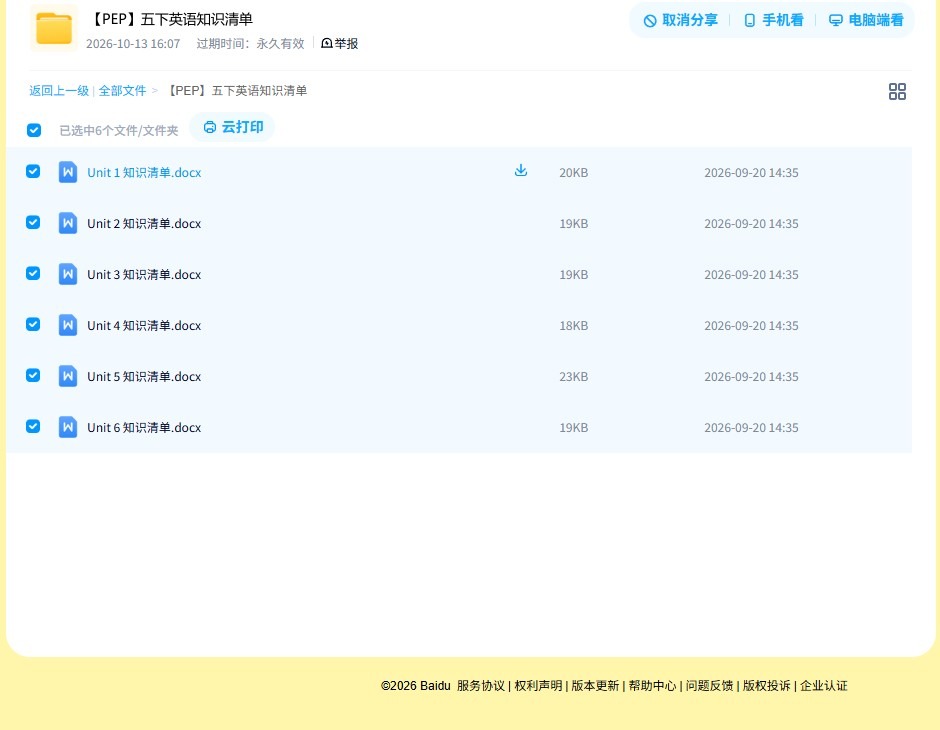Uncheck the Unit 3 知识清单.docx checkbox
The width and height of the screenshot is (940, 730).
33,273
